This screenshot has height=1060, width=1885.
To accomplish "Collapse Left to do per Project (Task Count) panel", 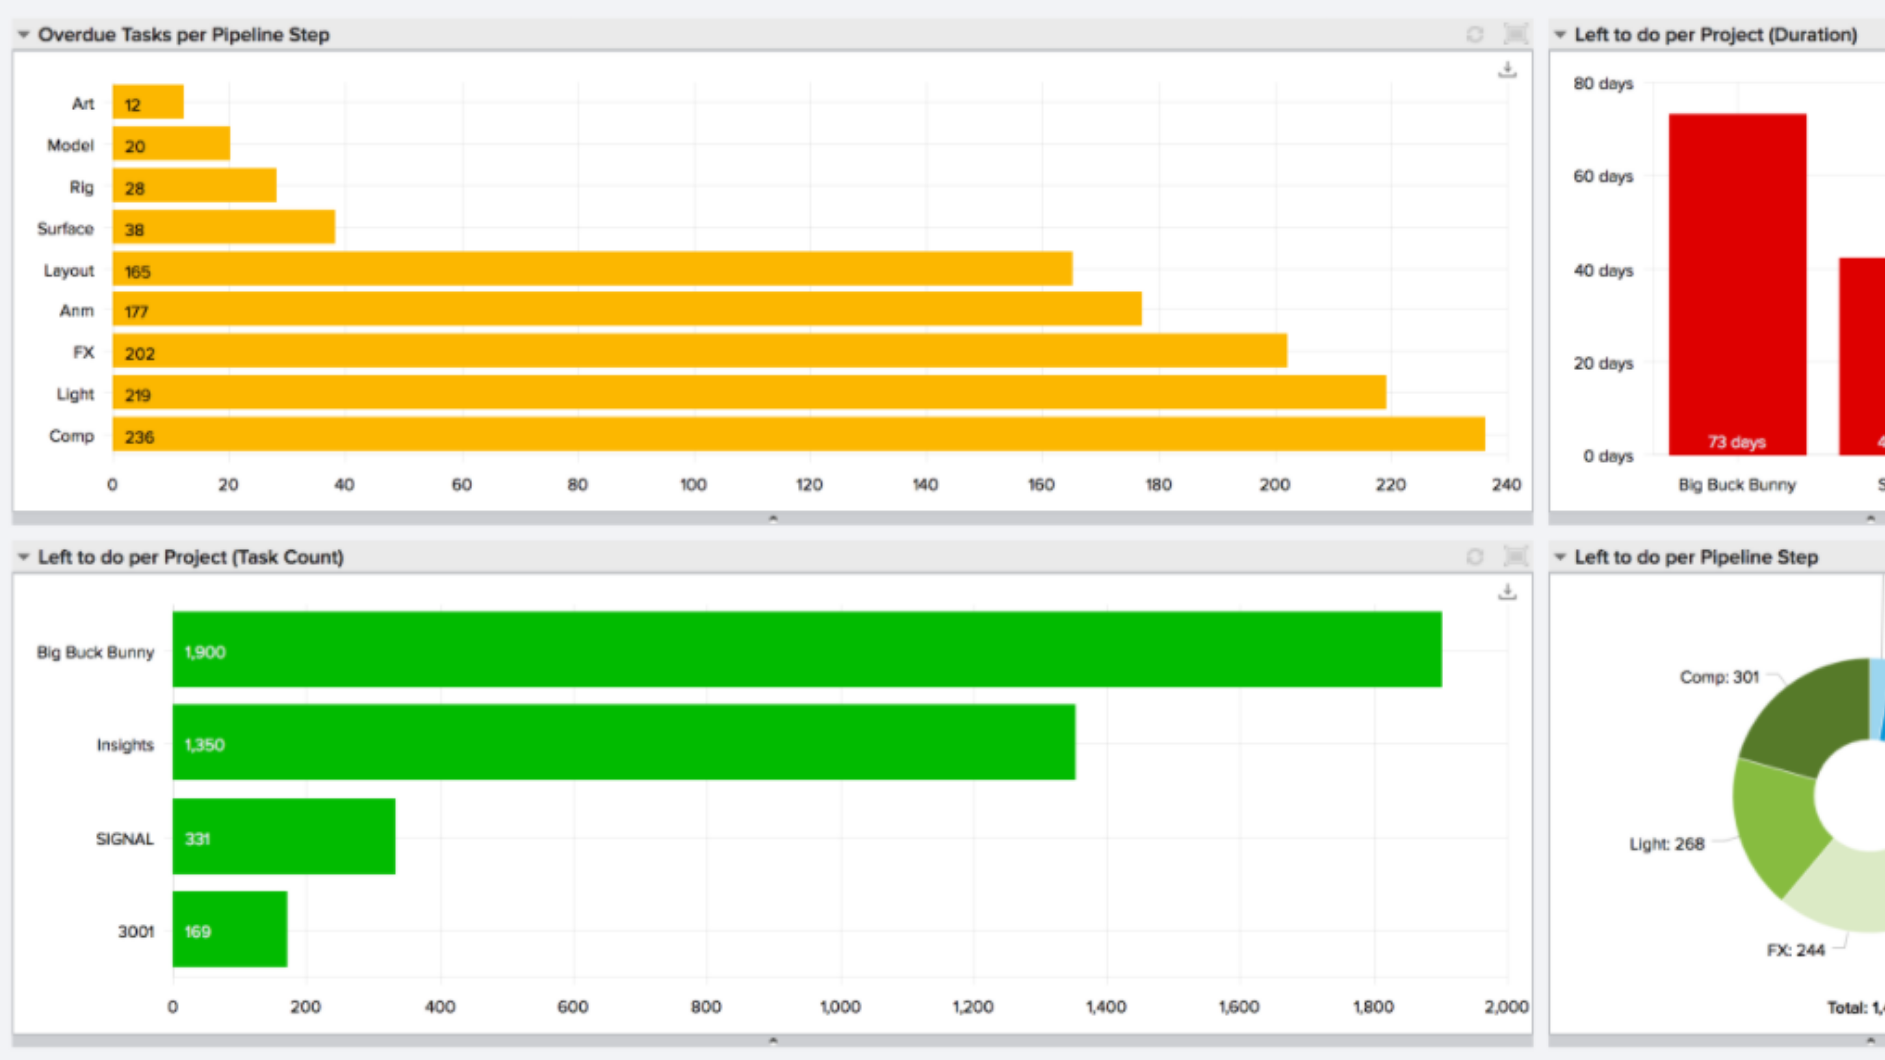I will pyautogui.click(x=23, y=557).
